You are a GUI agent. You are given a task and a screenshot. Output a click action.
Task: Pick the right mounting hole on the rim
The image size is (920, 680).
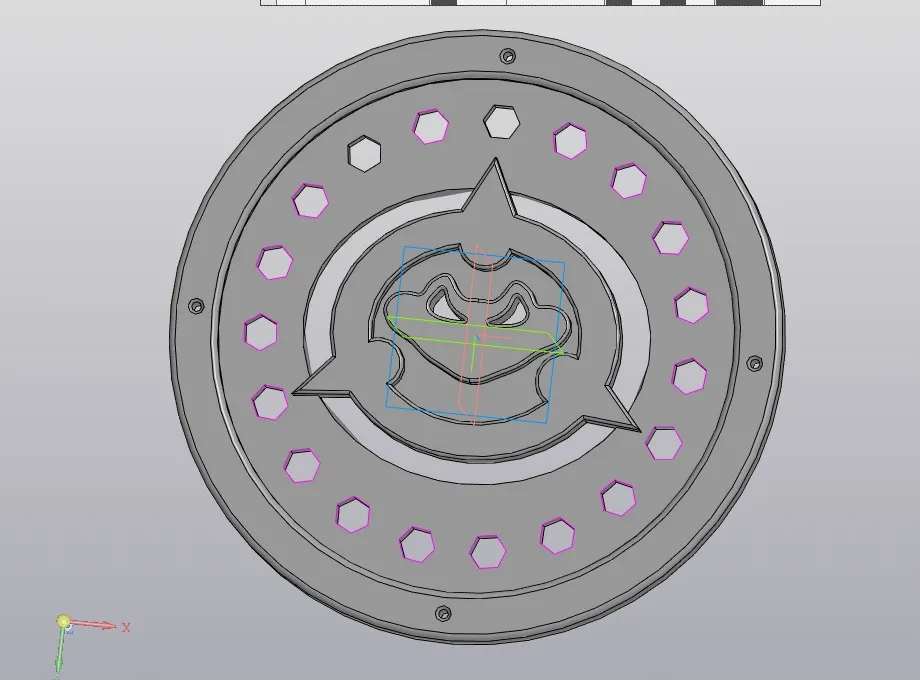753,362
